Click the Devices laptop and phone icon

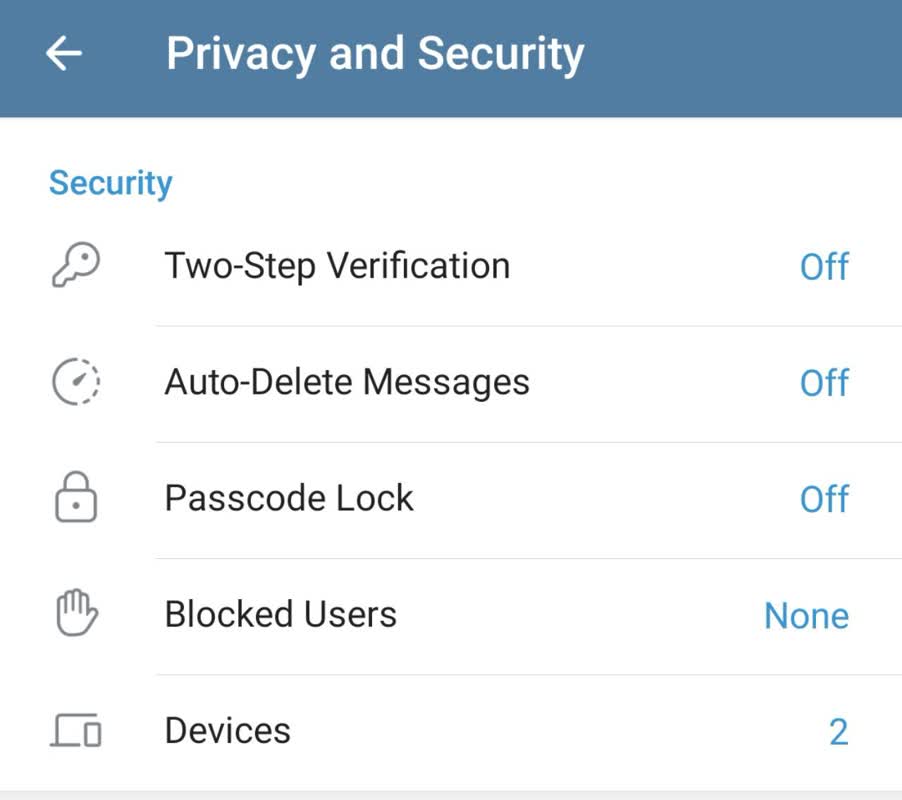click(76, 731)
